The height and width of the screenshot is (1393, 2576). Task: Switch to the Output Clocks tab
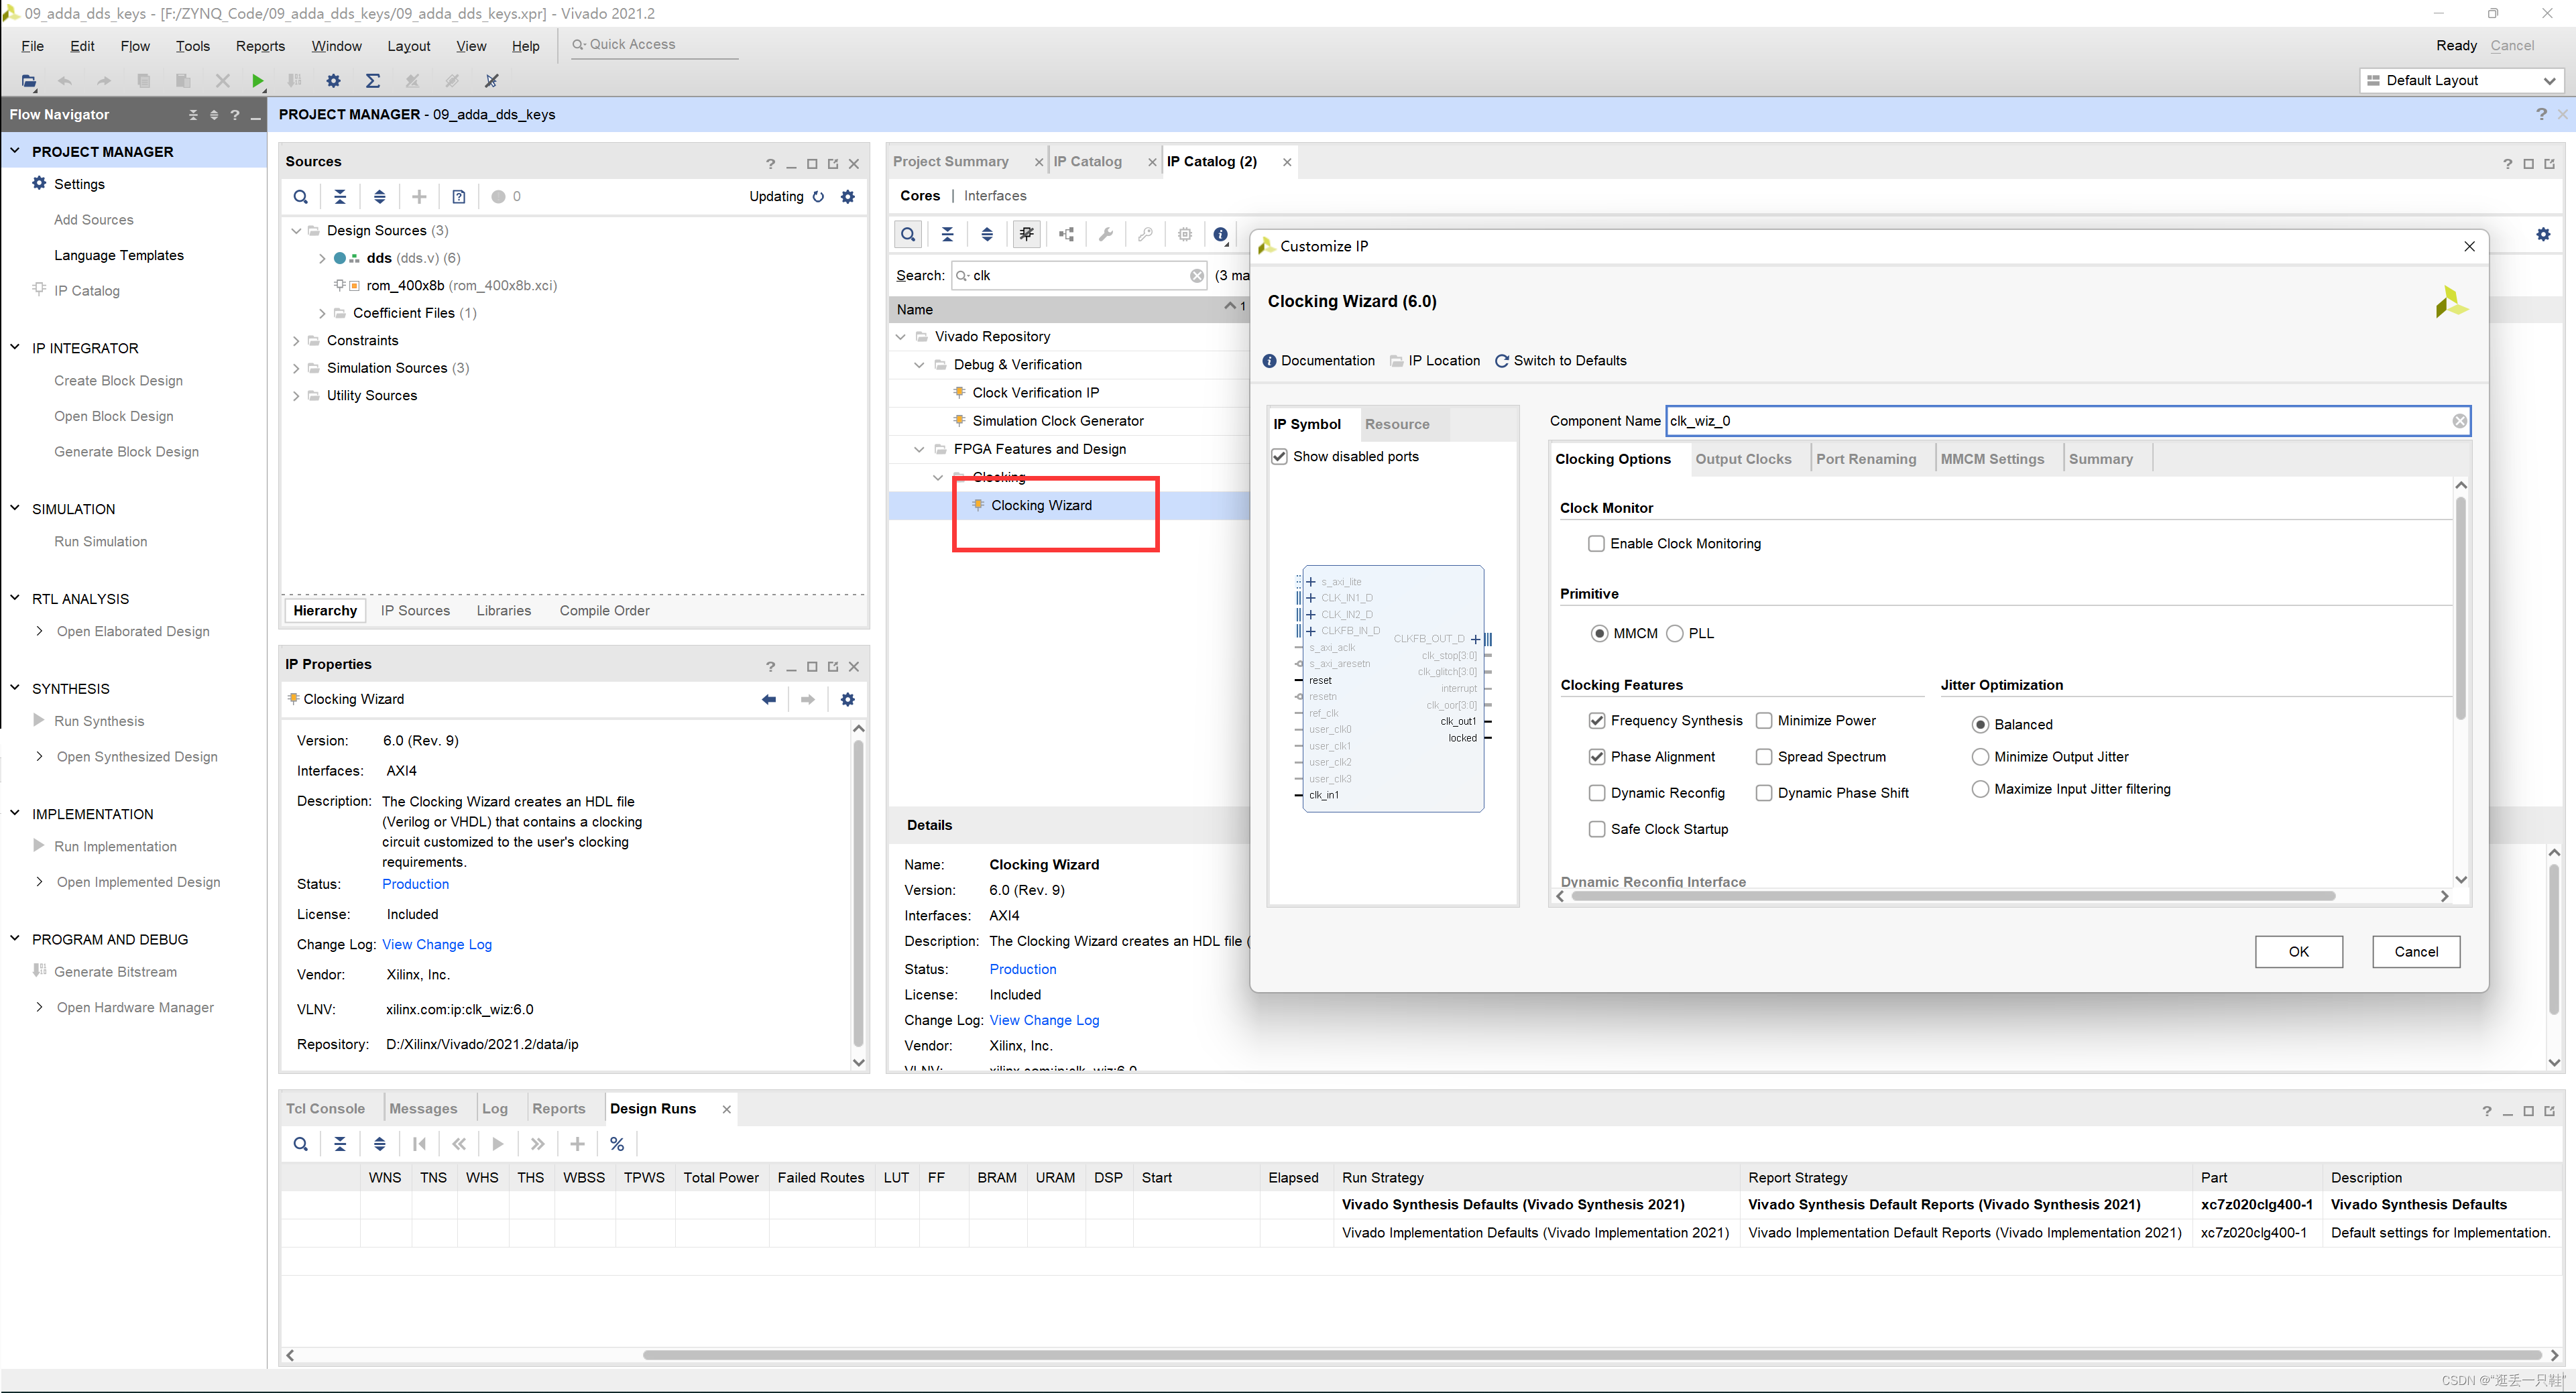(x=1742, y=459)
